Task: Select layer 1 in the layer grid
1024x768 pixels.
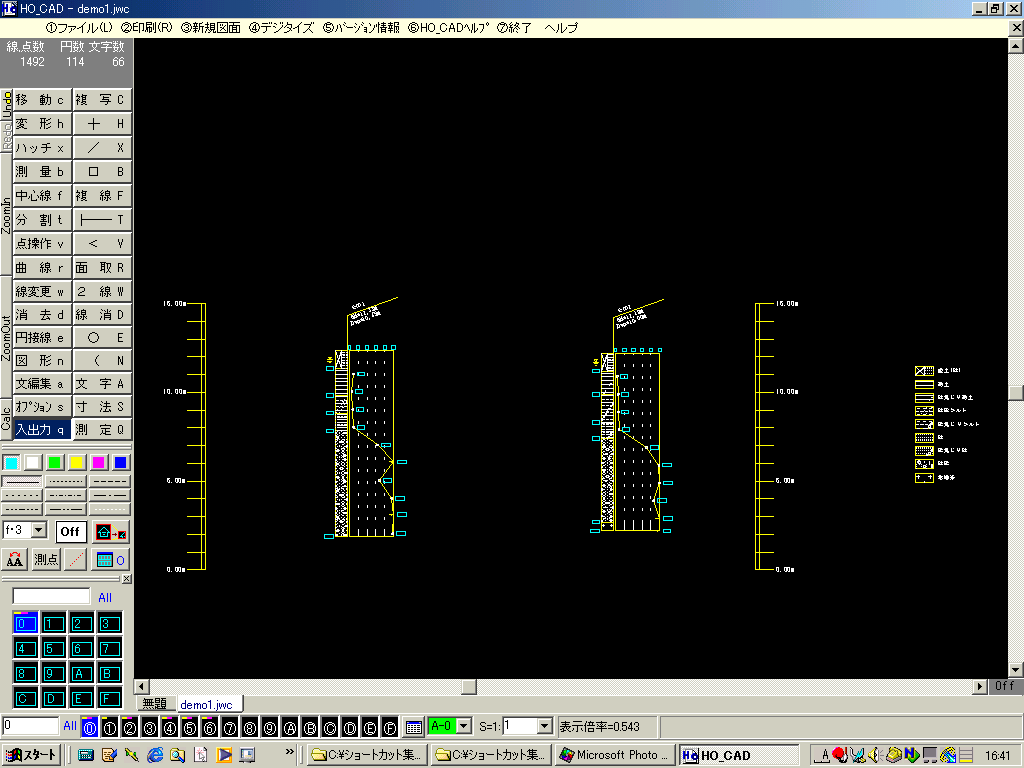Action: coord(52,624)
